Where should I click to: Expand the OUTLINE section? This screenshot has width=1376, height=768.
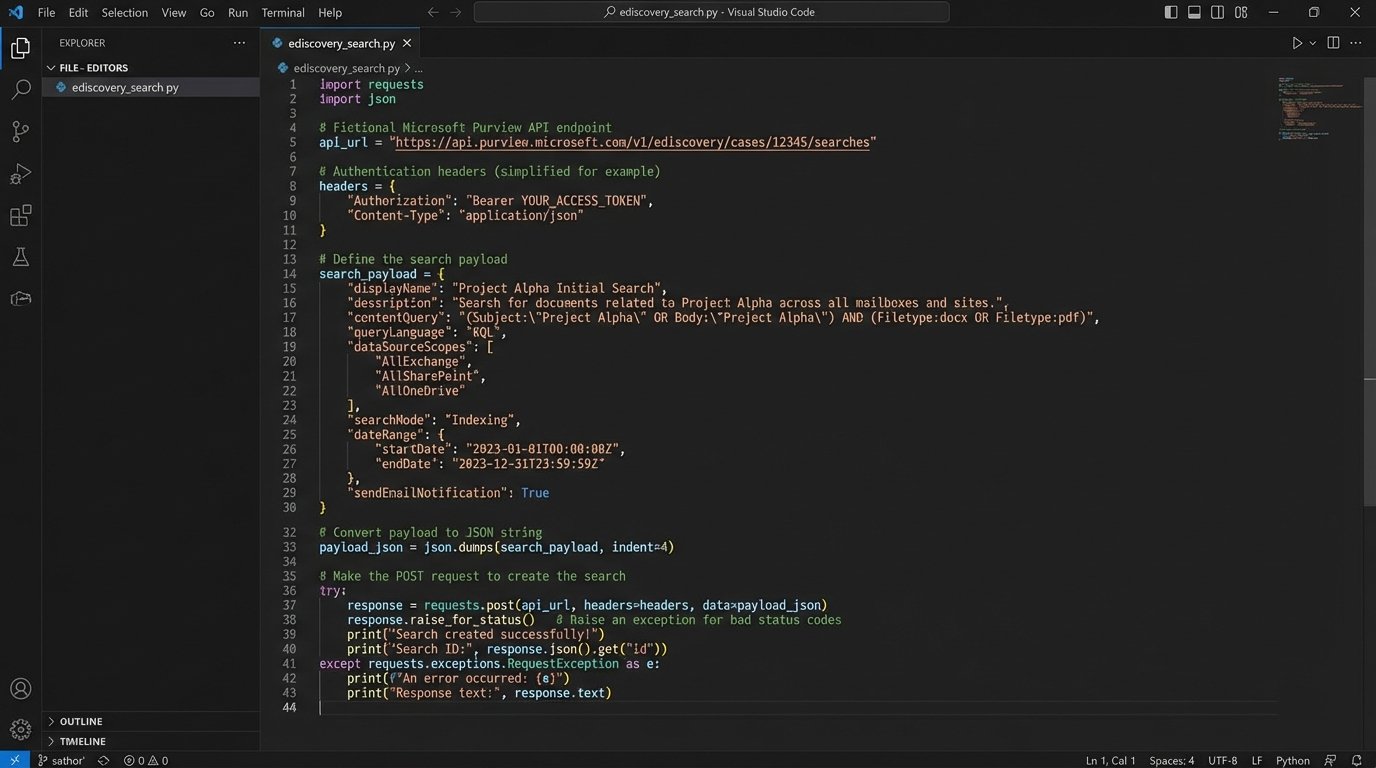click(x=80, y=720)
